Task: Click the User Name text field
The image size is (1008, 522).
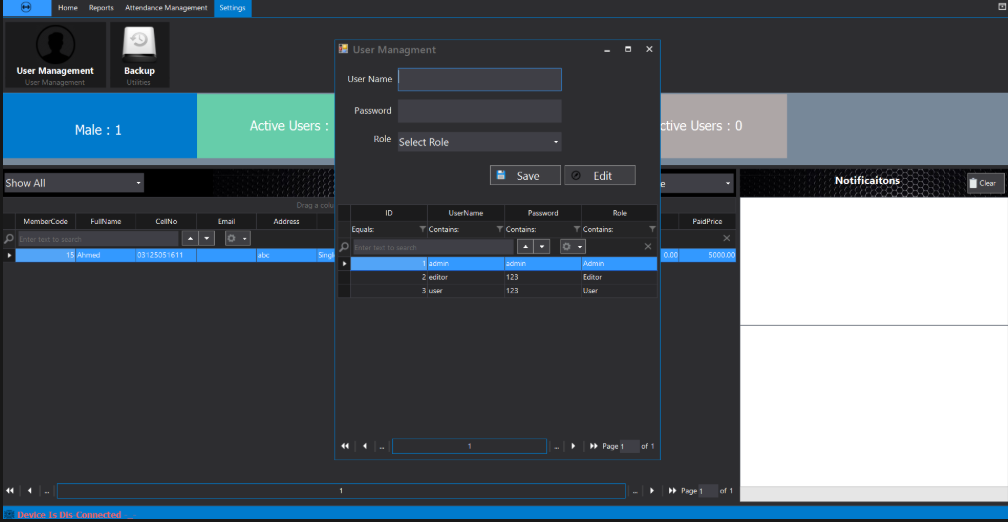Action: point(479,79)
